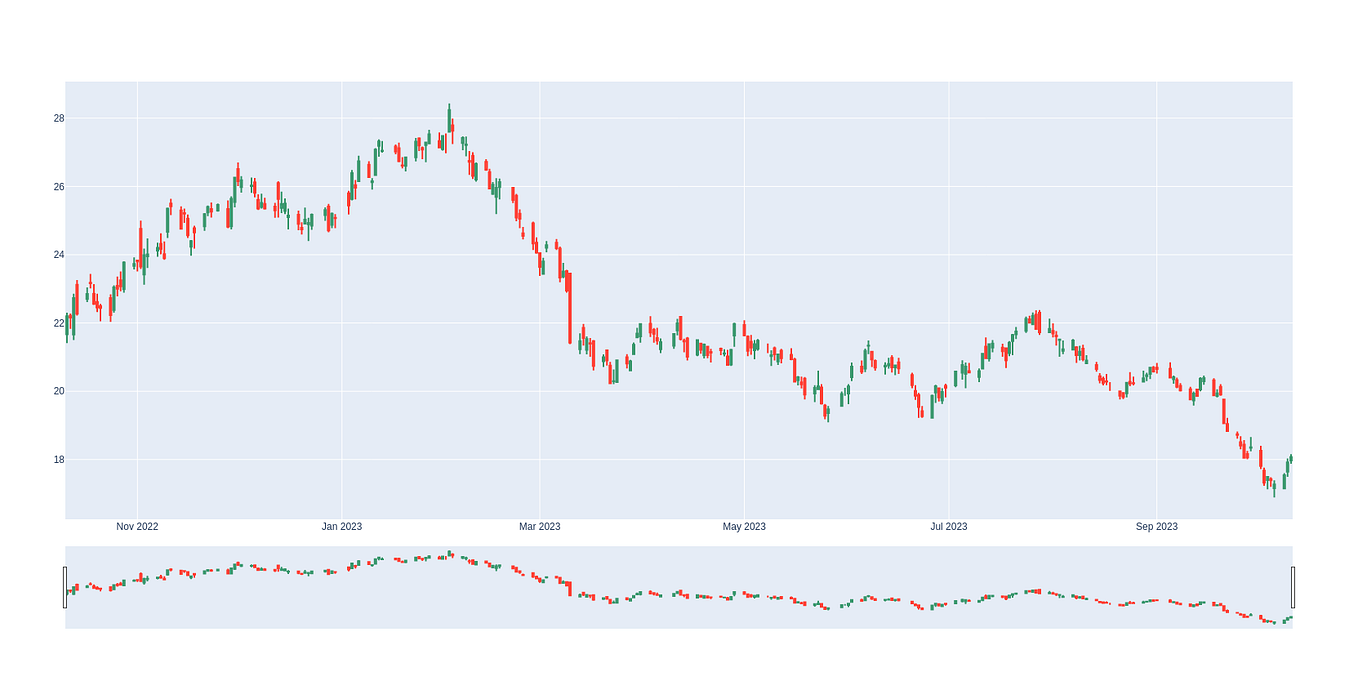Click the left range slider handle
1358x694 pixels.
coord(64,585)
